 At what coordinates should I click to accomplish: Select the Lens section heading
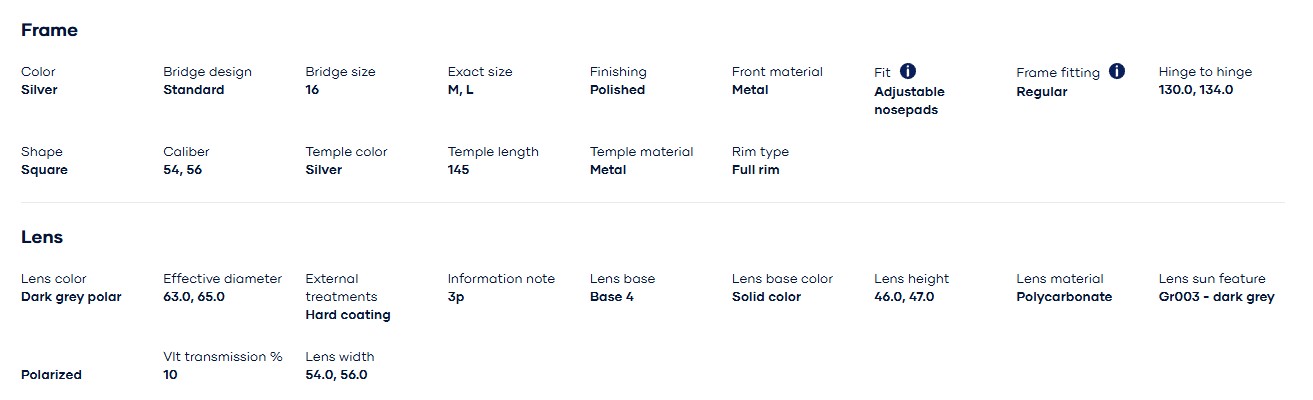click(42, 237)
